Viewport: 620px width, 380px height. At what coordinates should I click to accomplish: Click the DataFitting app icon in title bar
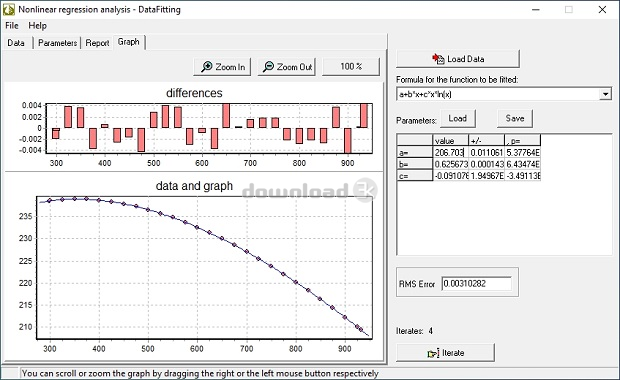9,9
